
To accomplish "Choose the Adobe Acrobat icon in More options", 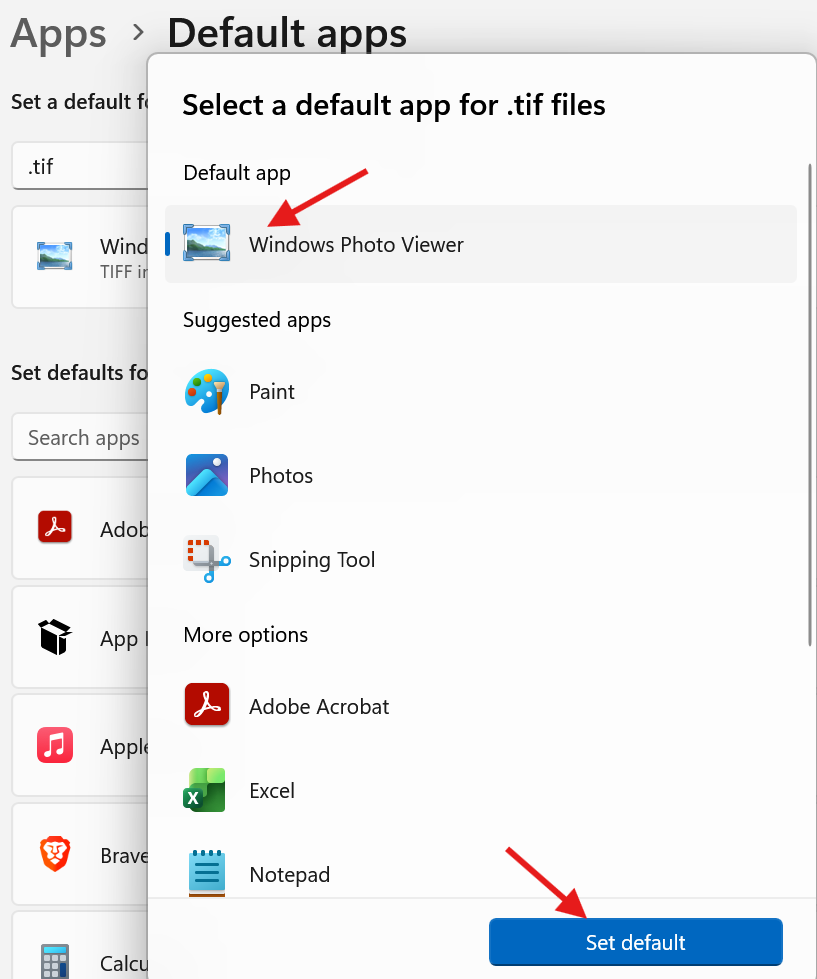I will [x=207, y=706].
